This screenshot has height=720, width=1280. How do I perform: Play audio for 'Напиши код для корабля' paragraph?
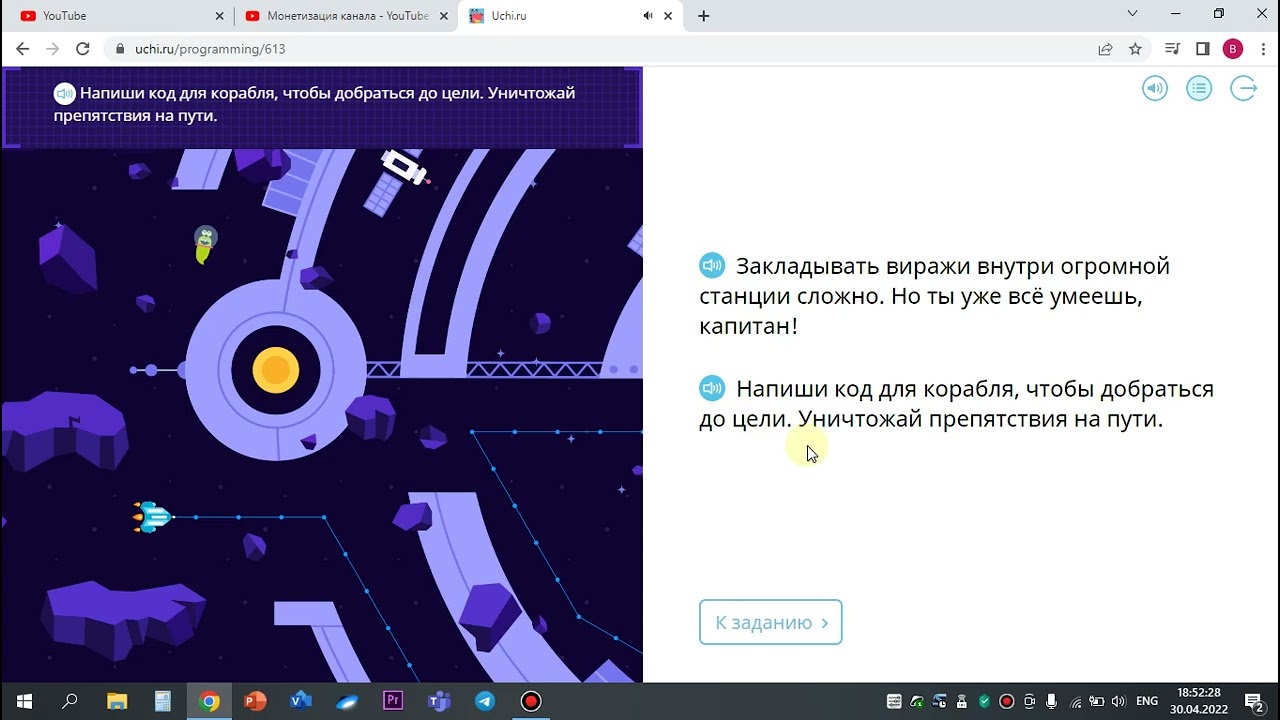tap(712, 388)
